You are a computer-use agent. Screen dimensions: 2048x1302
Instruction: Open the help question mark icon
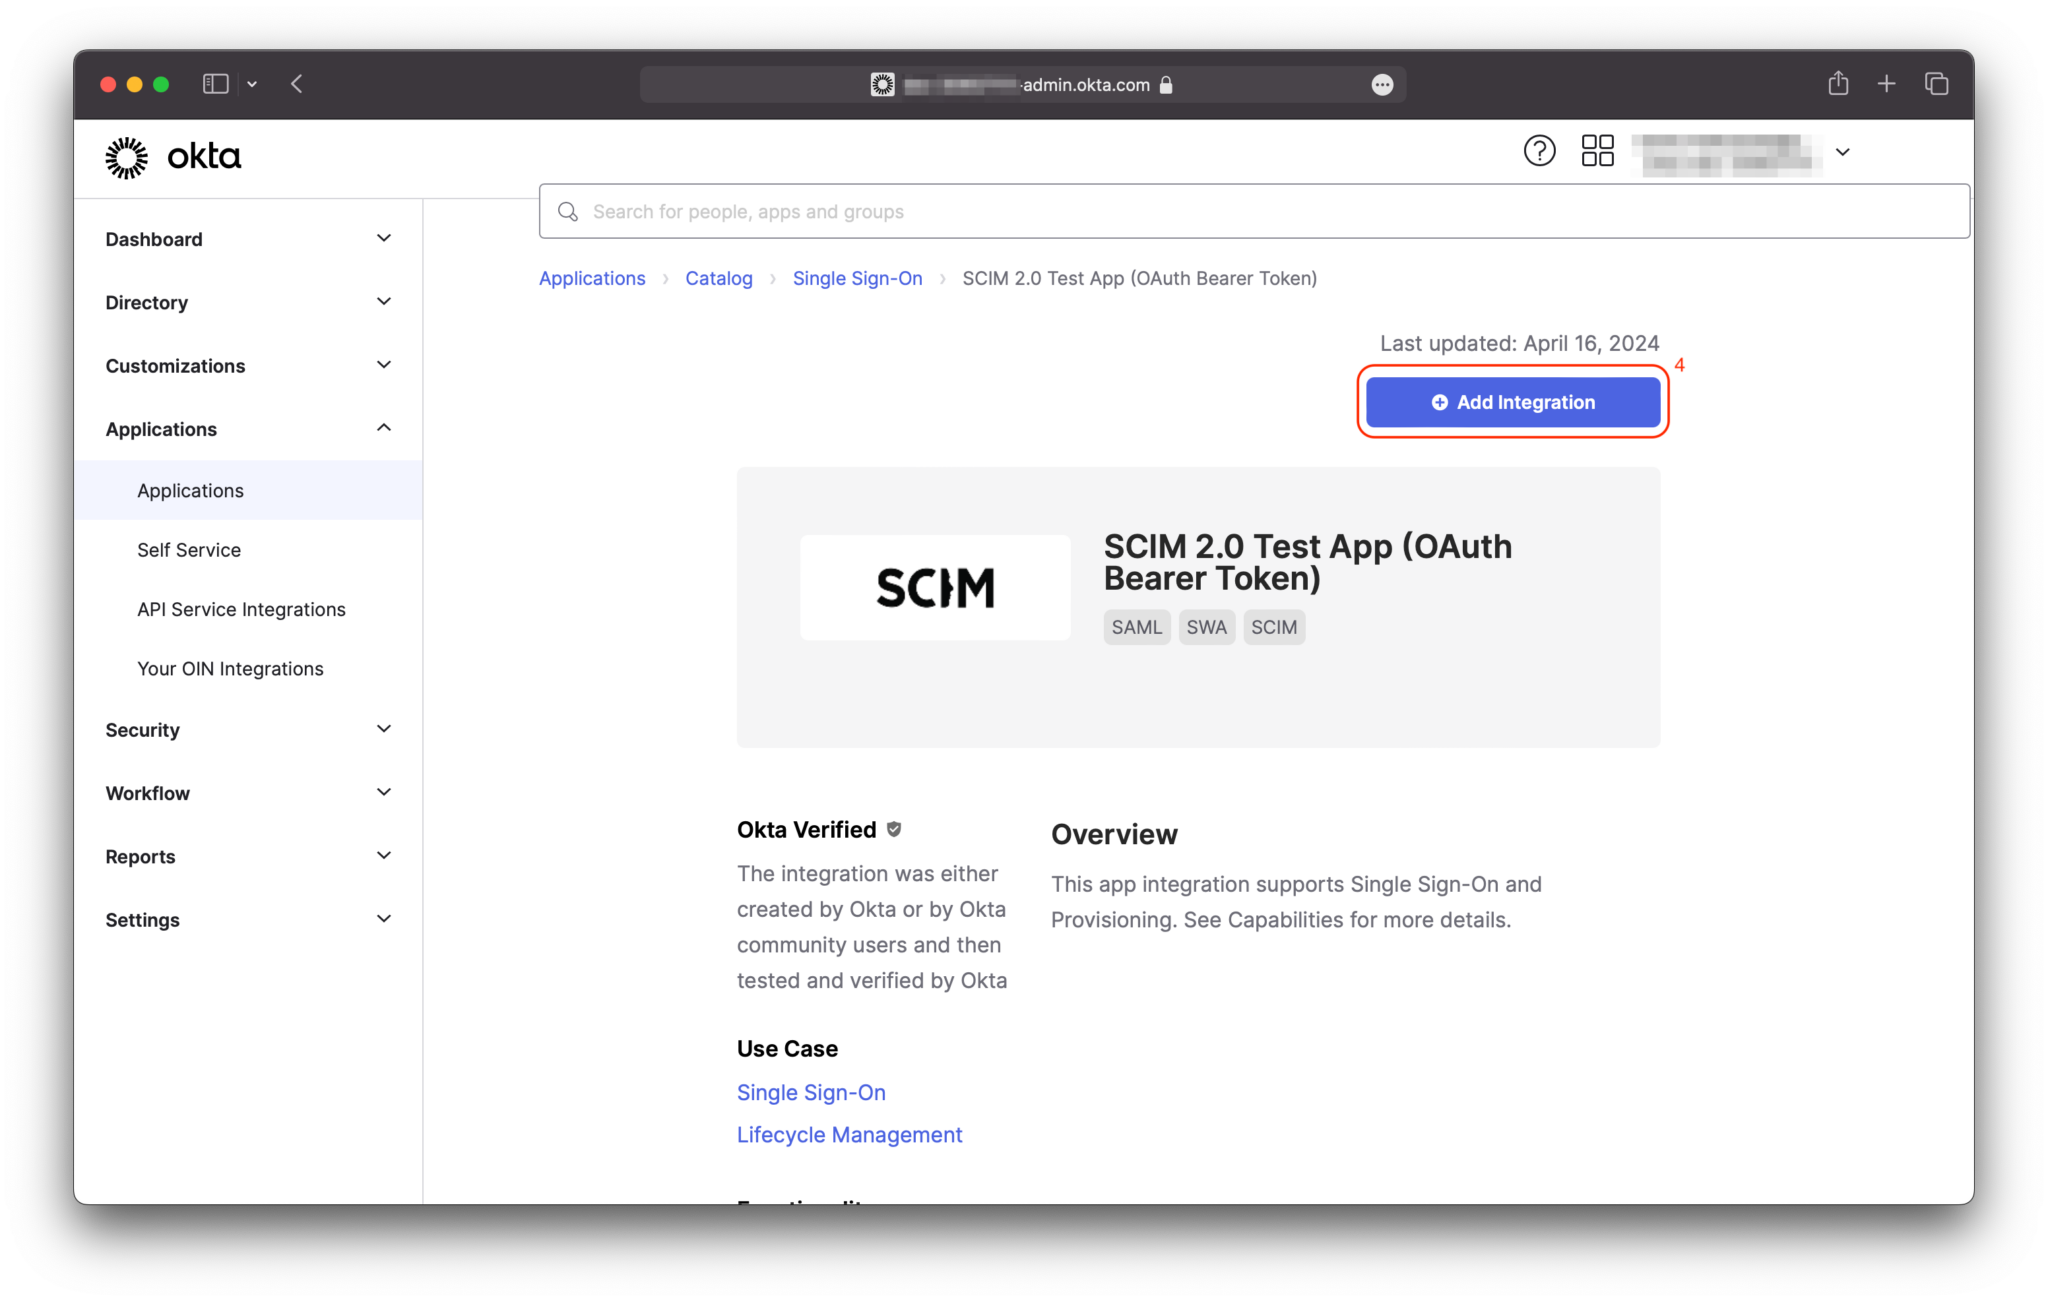(x=1539, y=150)
